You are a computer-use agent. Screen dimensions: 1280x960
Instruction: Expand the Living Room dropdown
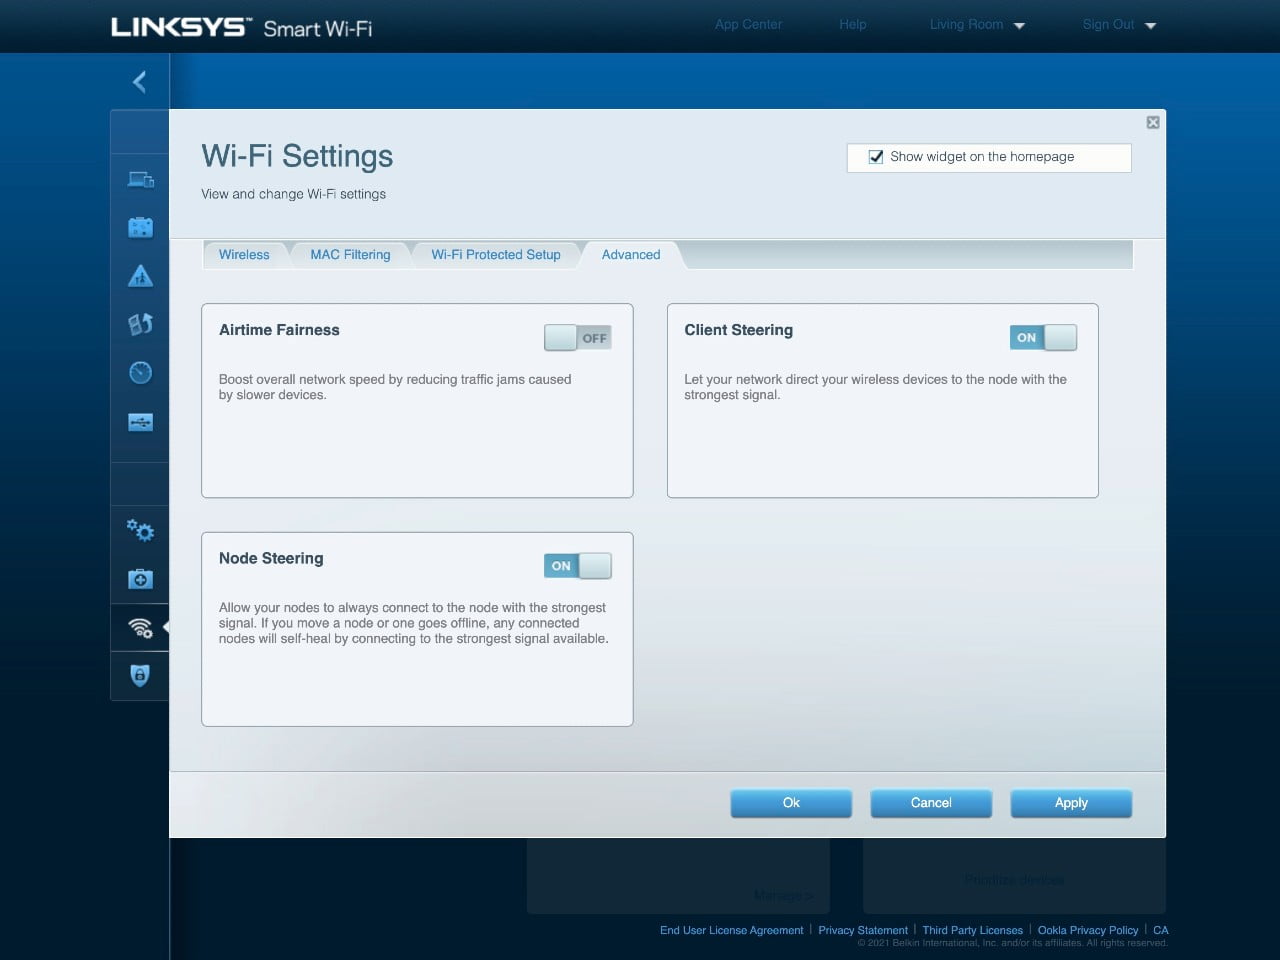976,25
